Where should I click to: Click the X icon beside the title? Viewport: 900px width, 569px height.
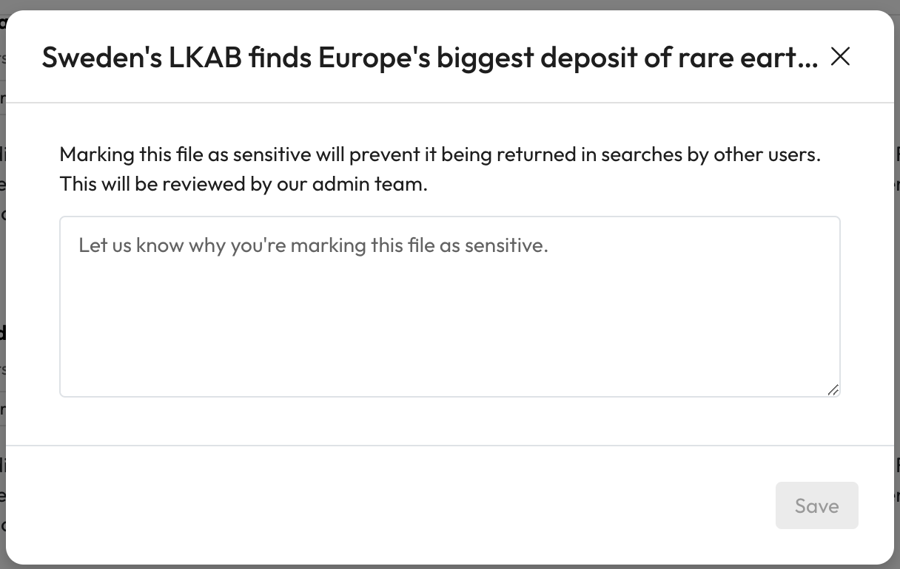840,57
